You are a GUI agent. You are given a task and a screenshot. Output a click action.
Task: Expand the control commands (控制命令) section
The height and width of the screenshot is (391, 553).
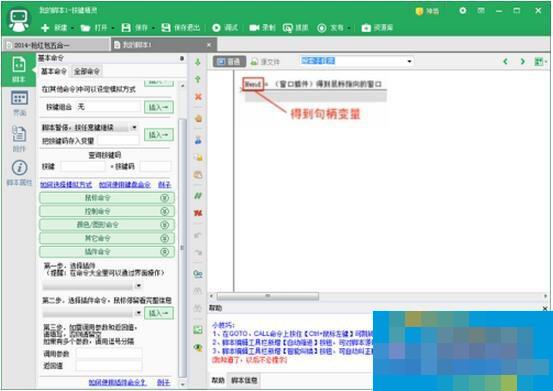click(107, 211)
